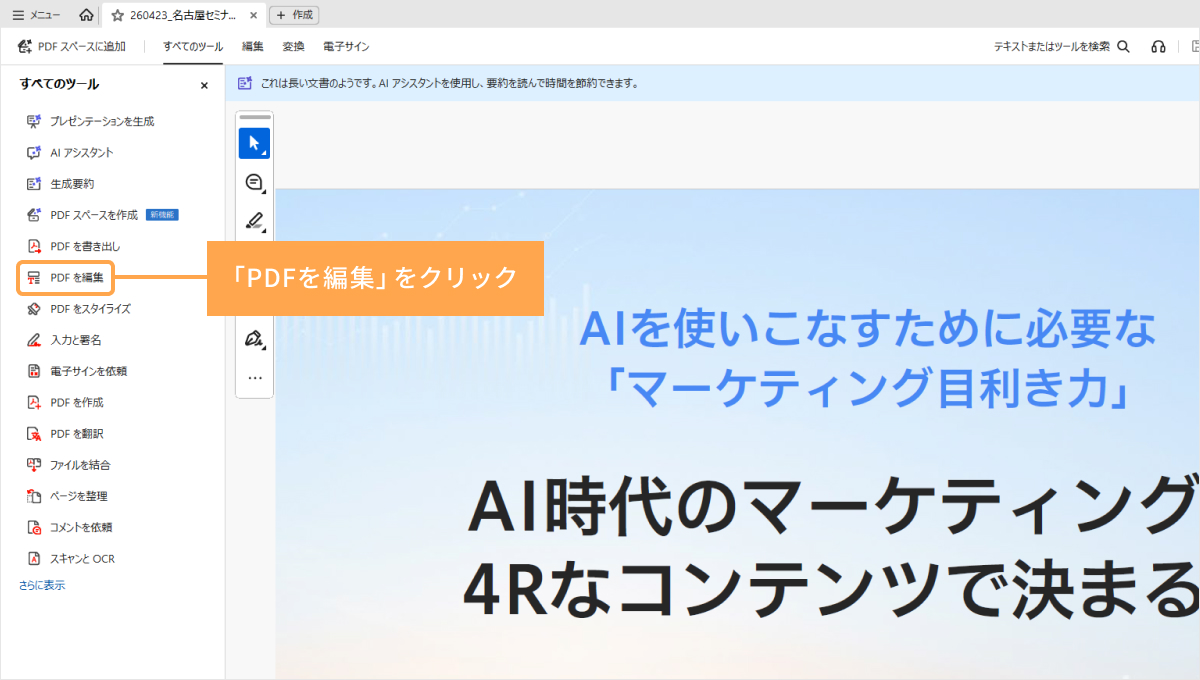The height and width of the screenshot is (680, 1200).
Task: Select the comment bubble tool in quick toolbar
Action: tap(254, 182)
